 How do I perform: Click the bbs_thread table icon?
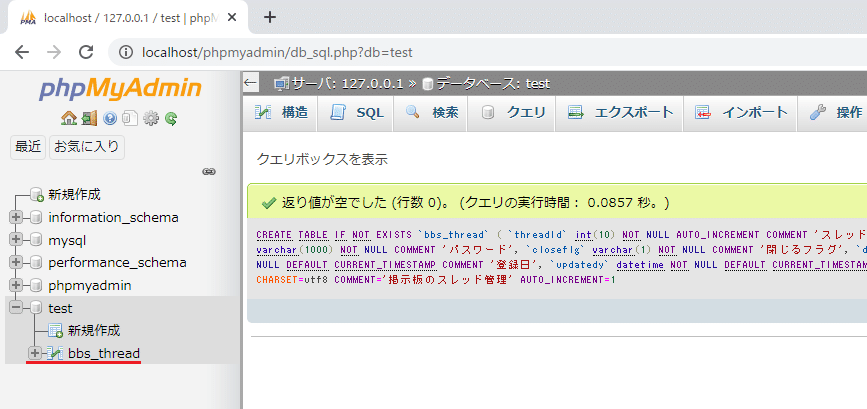[x=54, y=353]
